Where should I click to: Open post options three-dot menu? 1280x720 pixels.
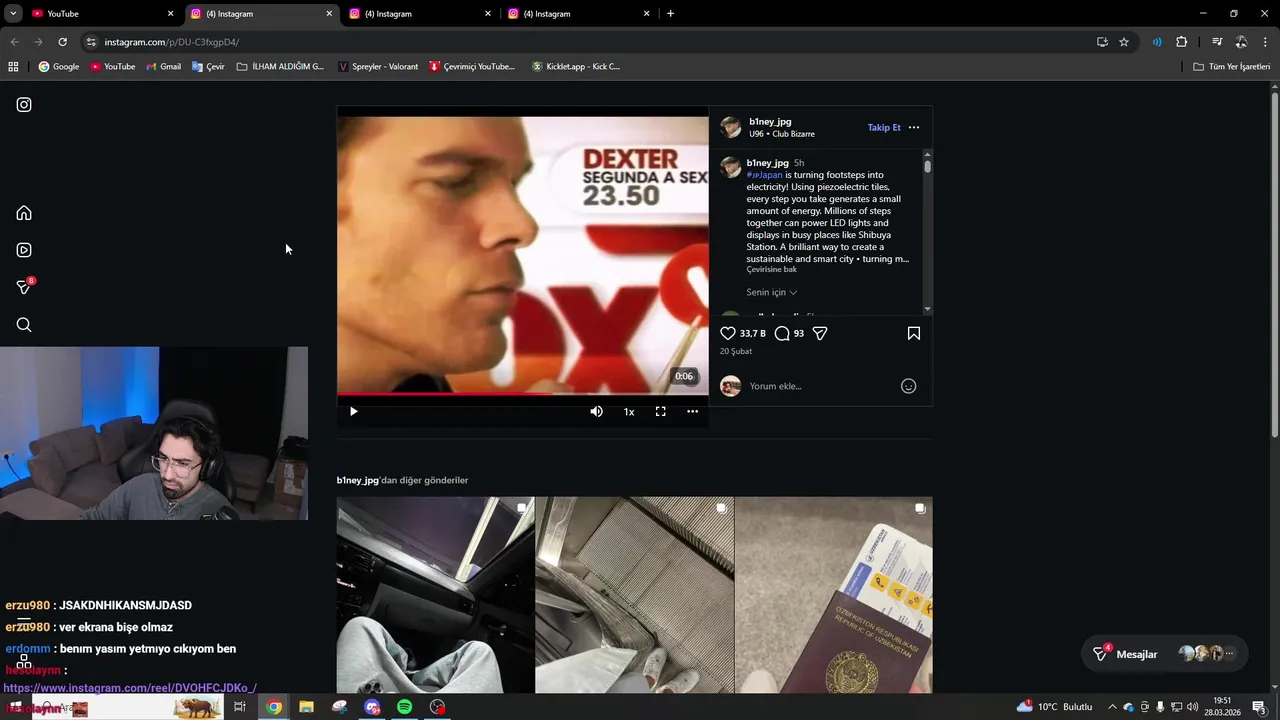[914, 128]
